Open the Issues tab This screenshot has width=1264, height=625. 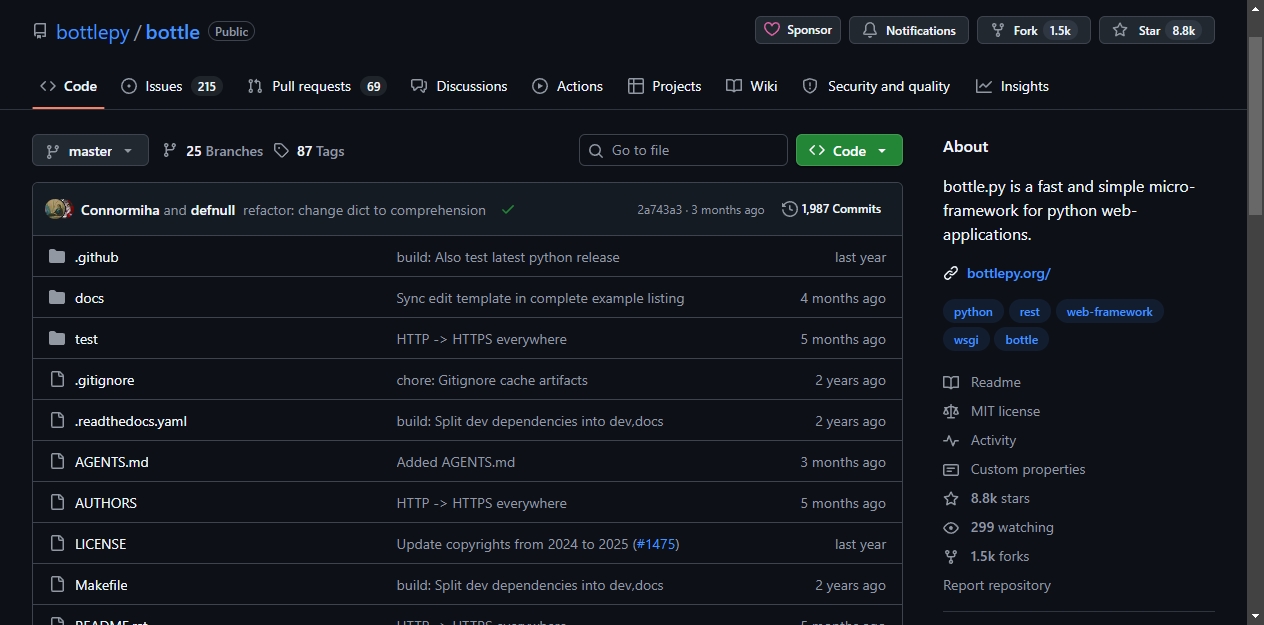[170, 86]
